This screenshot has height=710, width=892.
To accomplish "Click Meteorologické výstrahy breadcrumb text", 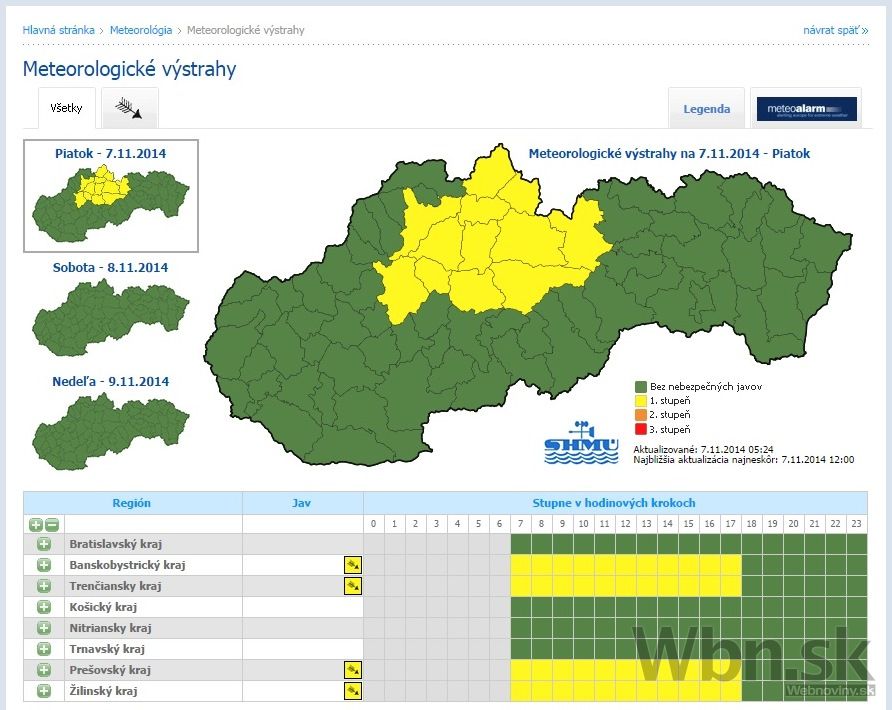I will pyautogui.click(x=246, y=30).
